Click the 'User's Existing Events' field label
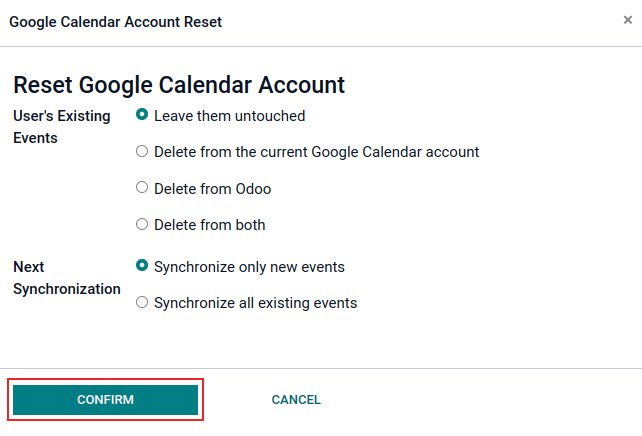 point(61,127)
